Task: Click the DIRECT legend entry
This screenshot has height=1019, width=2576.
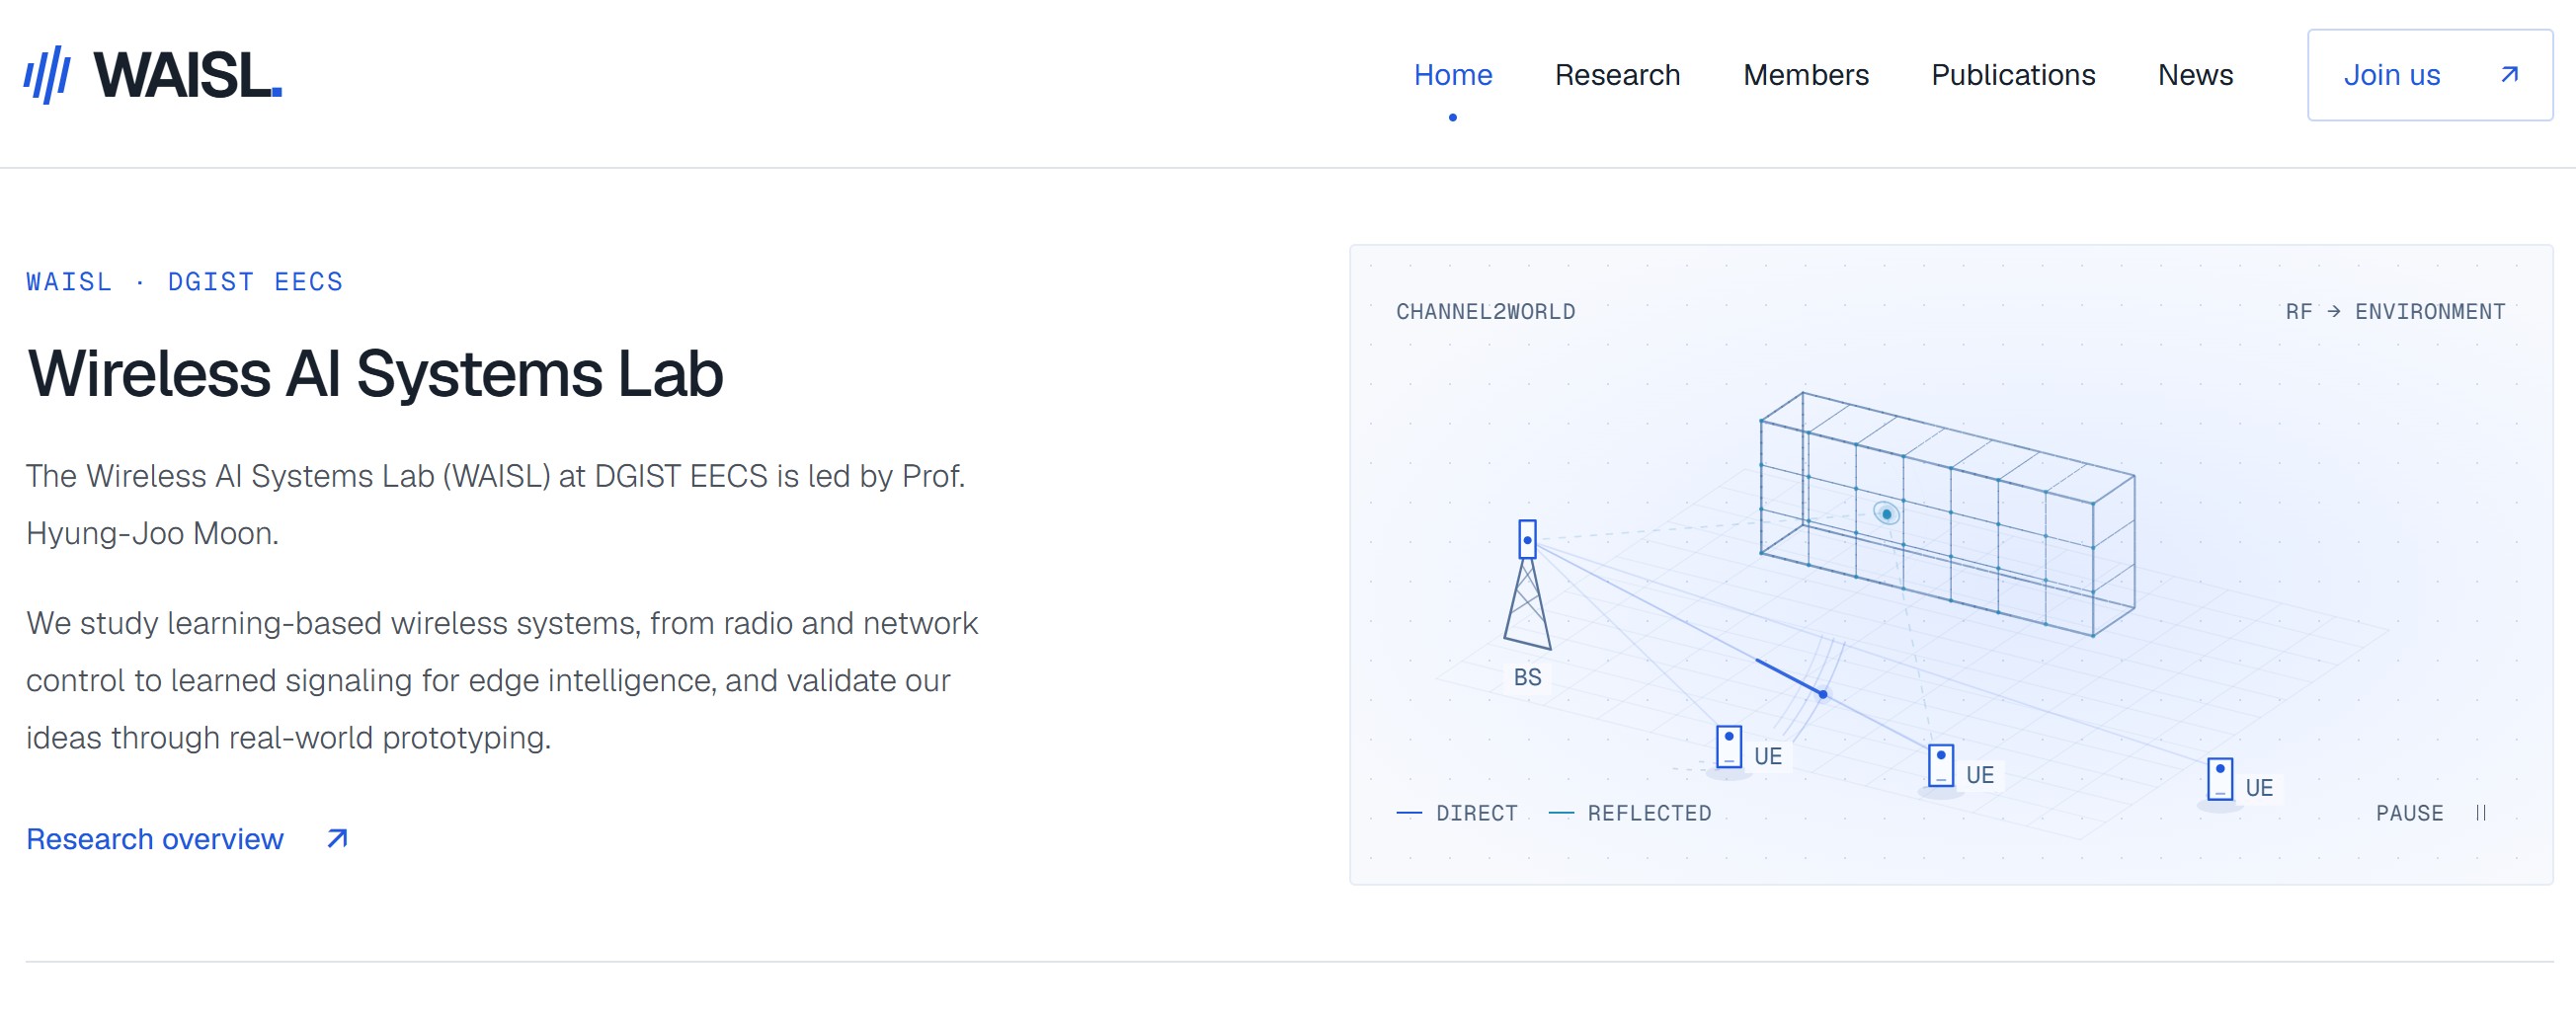Action: pos(1457,813)
